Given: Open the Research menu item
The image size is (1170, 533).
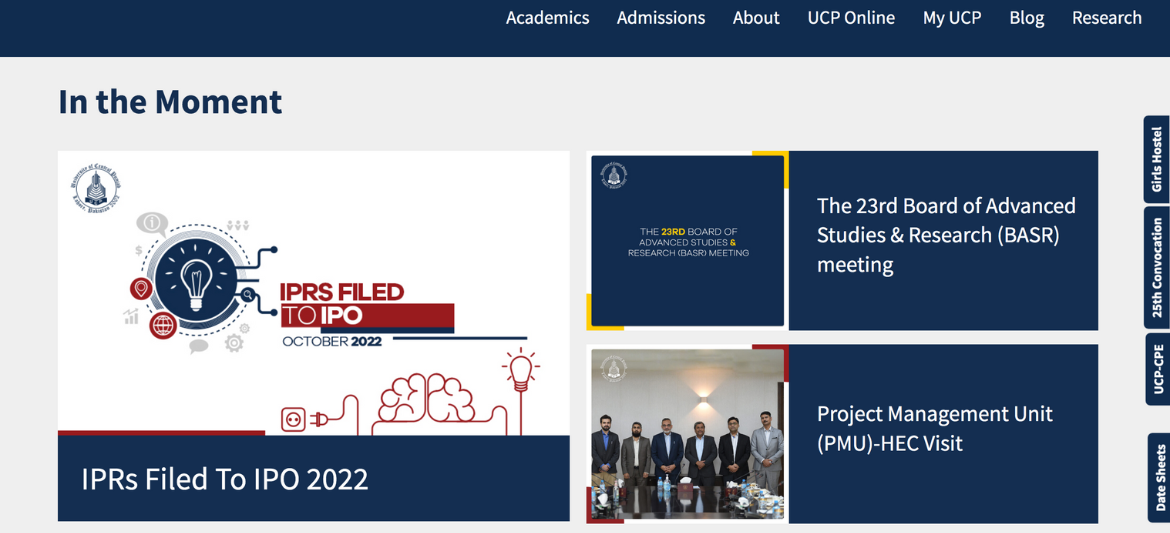Looking at the screenshot, I should (x=1107, y=18).
